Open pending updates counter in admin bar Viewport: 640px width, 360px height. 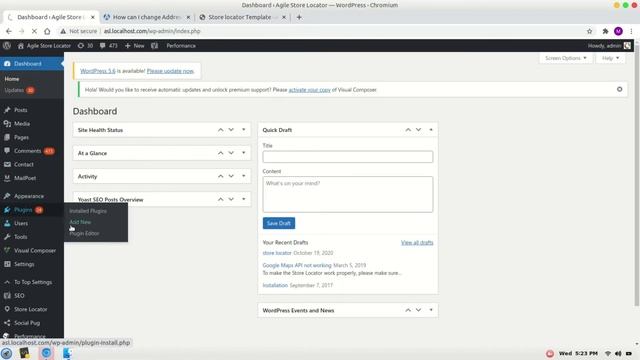point(86,46)
